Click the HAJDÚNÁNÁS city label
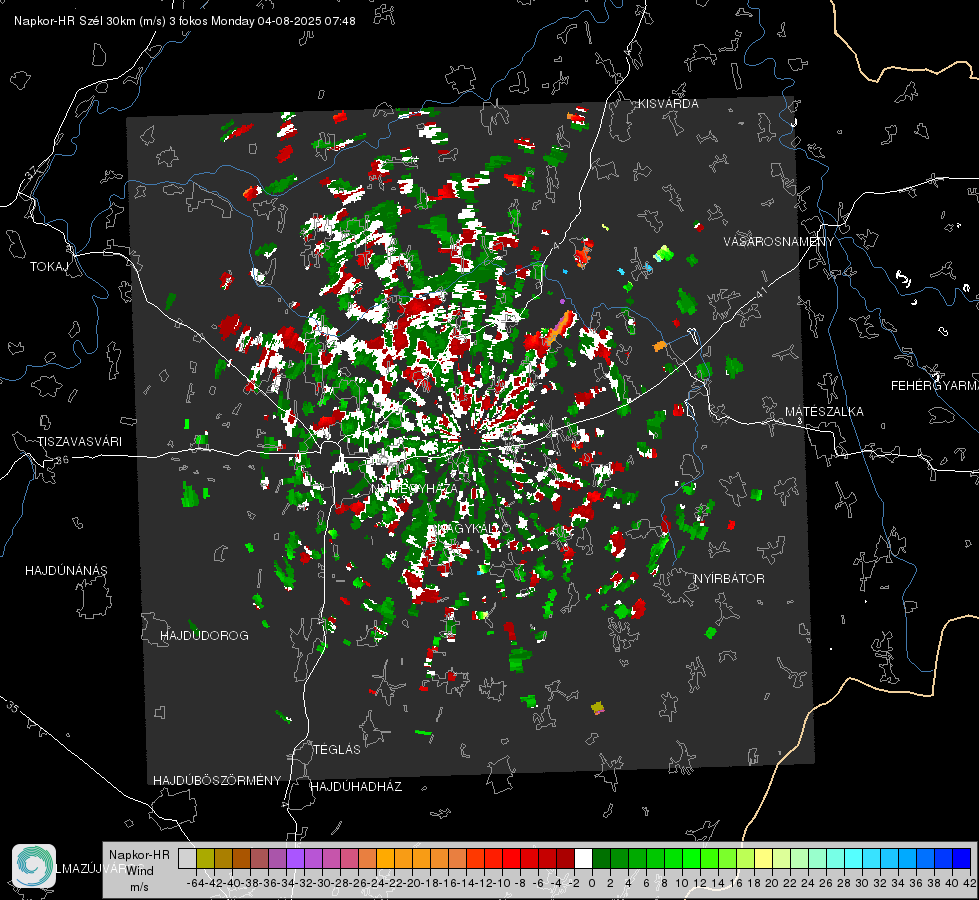The image size is (979, 900). point(66,571)
